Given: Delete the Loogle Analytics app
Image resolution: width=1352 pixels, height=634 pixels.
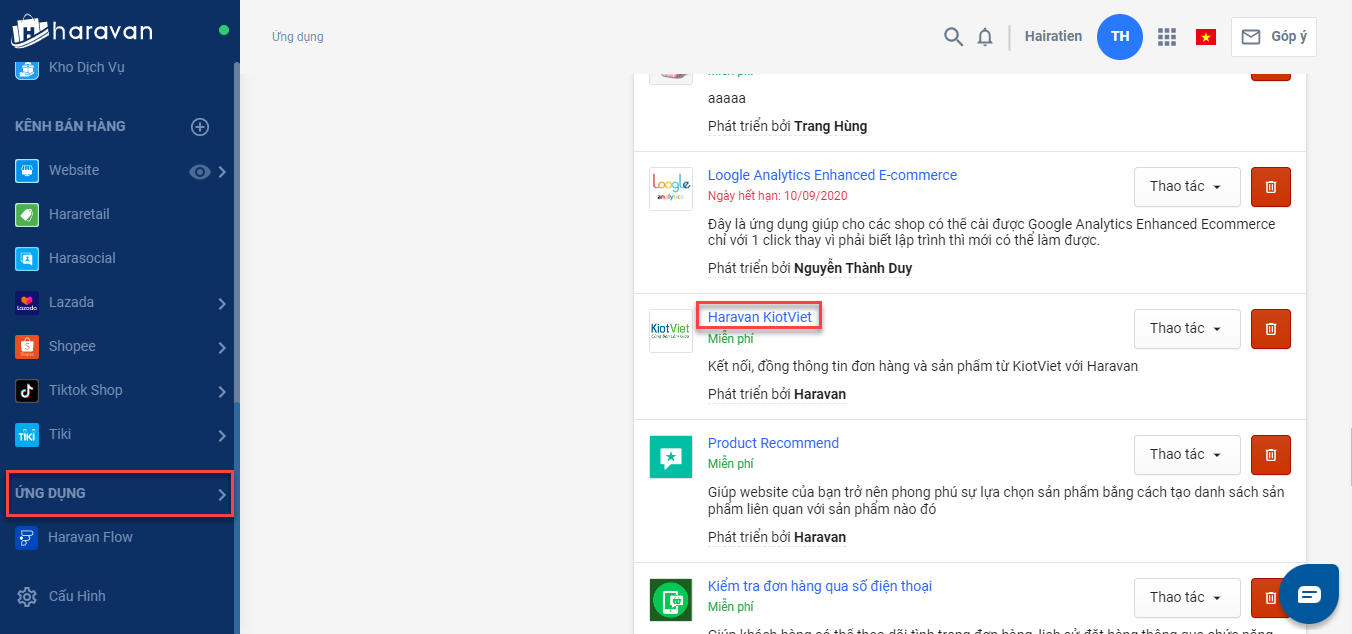Looking at the screenshot, I should pos(1271,187).
